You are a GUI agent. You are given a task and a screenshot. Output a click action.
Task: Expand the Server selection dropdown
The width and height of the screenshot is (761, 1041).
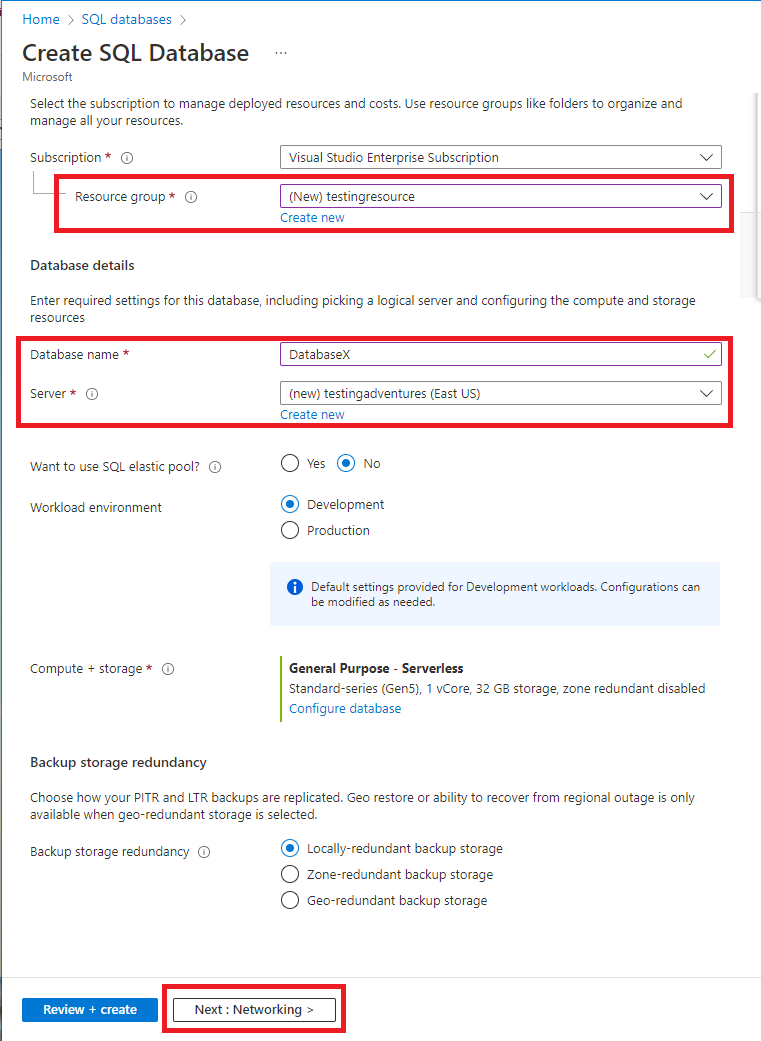[500, 393]
